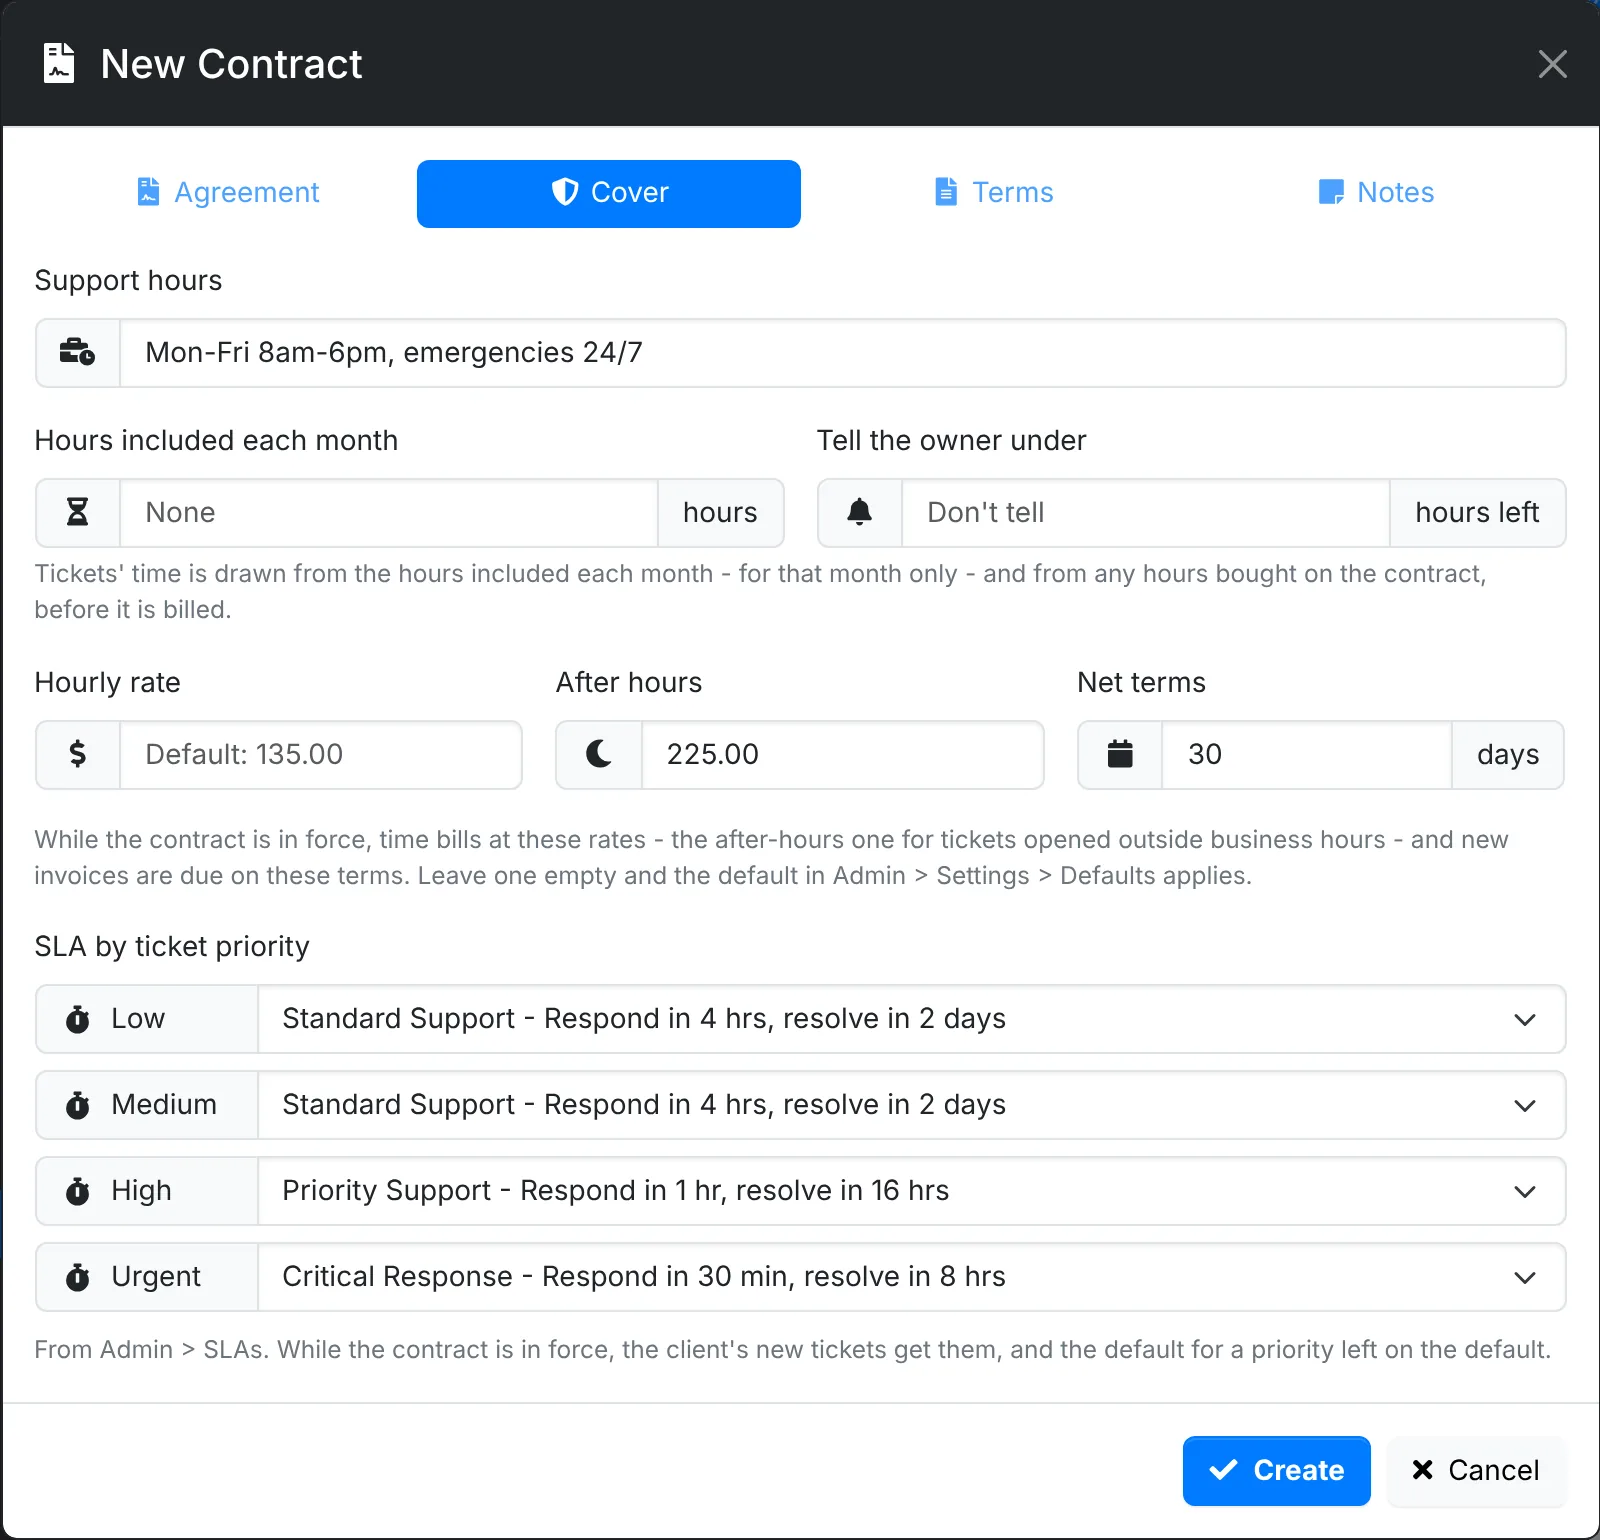Edit the Support hours text field

pos(842,353)
